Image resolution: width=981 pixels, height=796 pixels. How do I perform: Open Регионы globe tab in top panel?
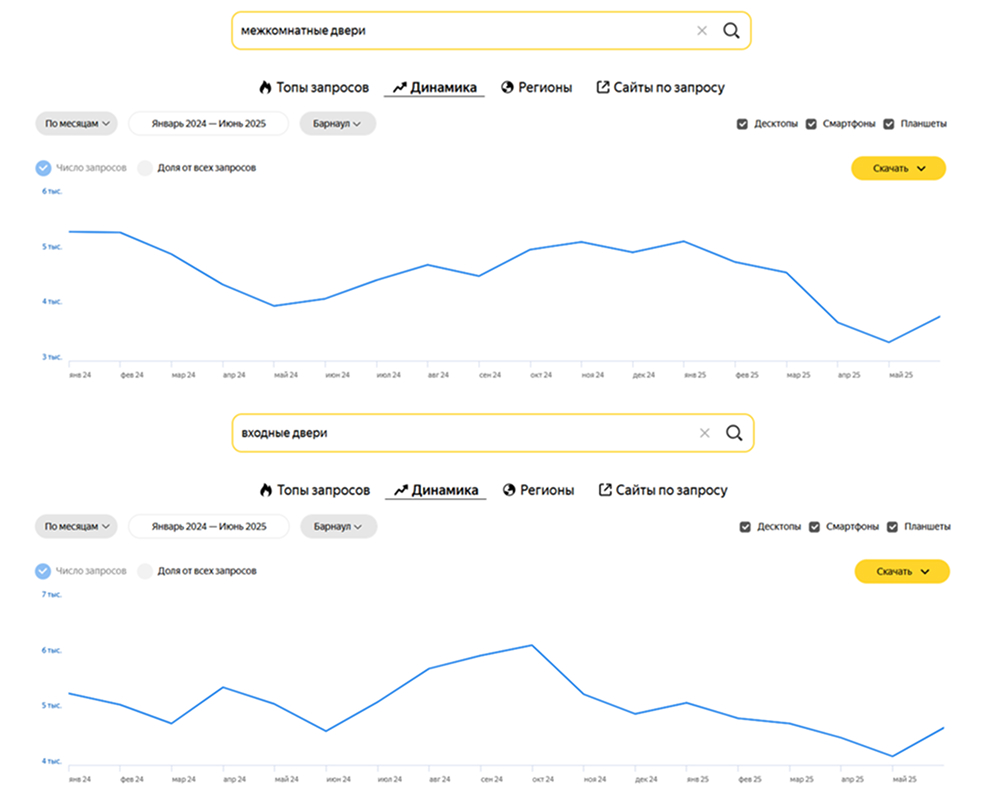(537, 88)
